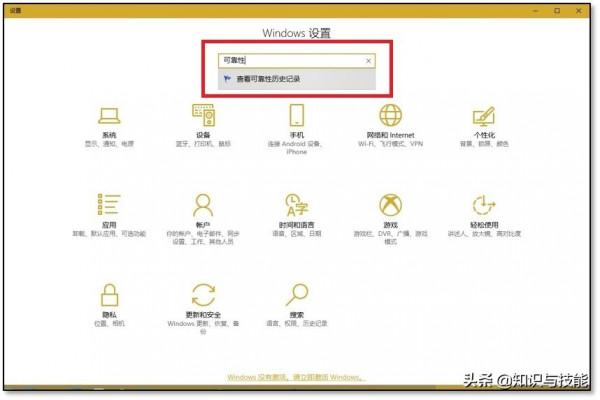
Task: Open the Network & Internet globe icon
Action: (x=390, y=115)
